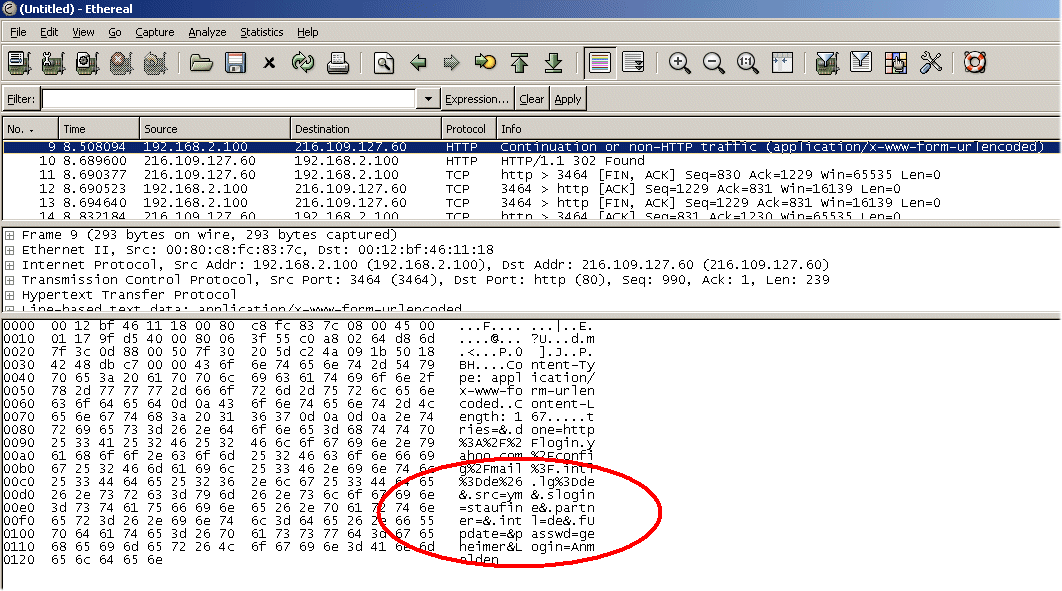Open the Analyze menu
Screen dimensions: 1062x591
207,32
